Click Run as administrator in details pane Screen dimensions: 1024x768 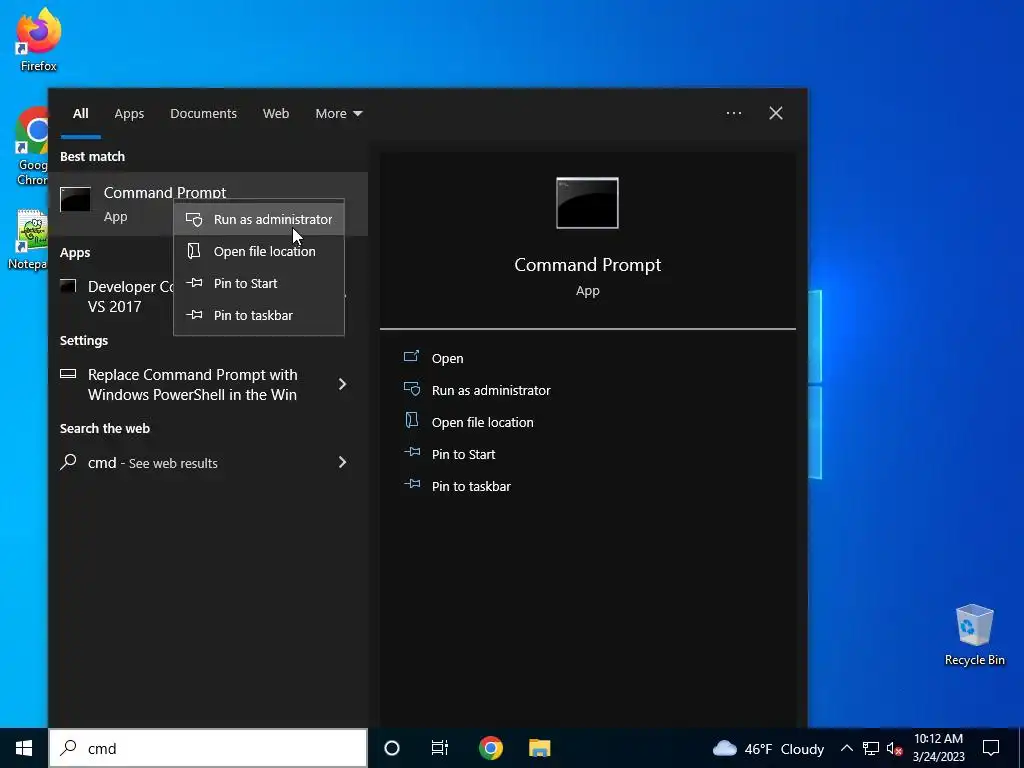point(491,391)
